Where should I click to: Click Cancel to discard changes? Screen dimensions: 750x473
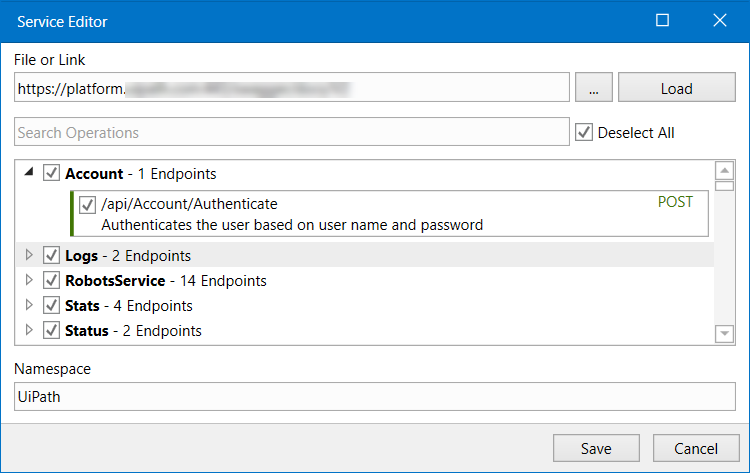[696, 449]
